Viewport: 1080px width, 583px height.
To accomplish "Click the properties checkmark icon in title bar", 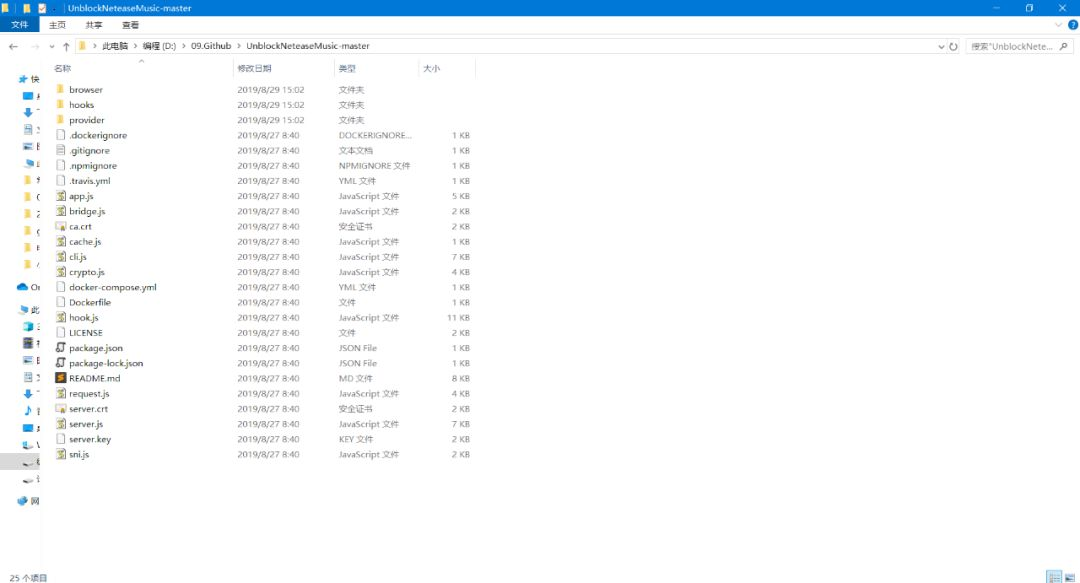I will click(42, 8).
